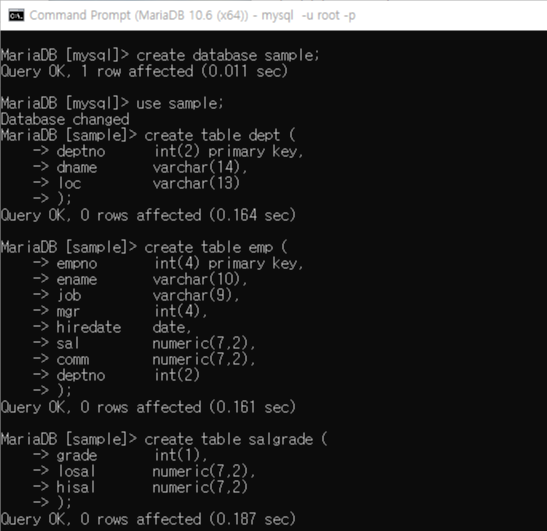Click 'Query OK, 1 row affected (0.011 sec)'
The image size is (547, 531).
coord(144,72)
